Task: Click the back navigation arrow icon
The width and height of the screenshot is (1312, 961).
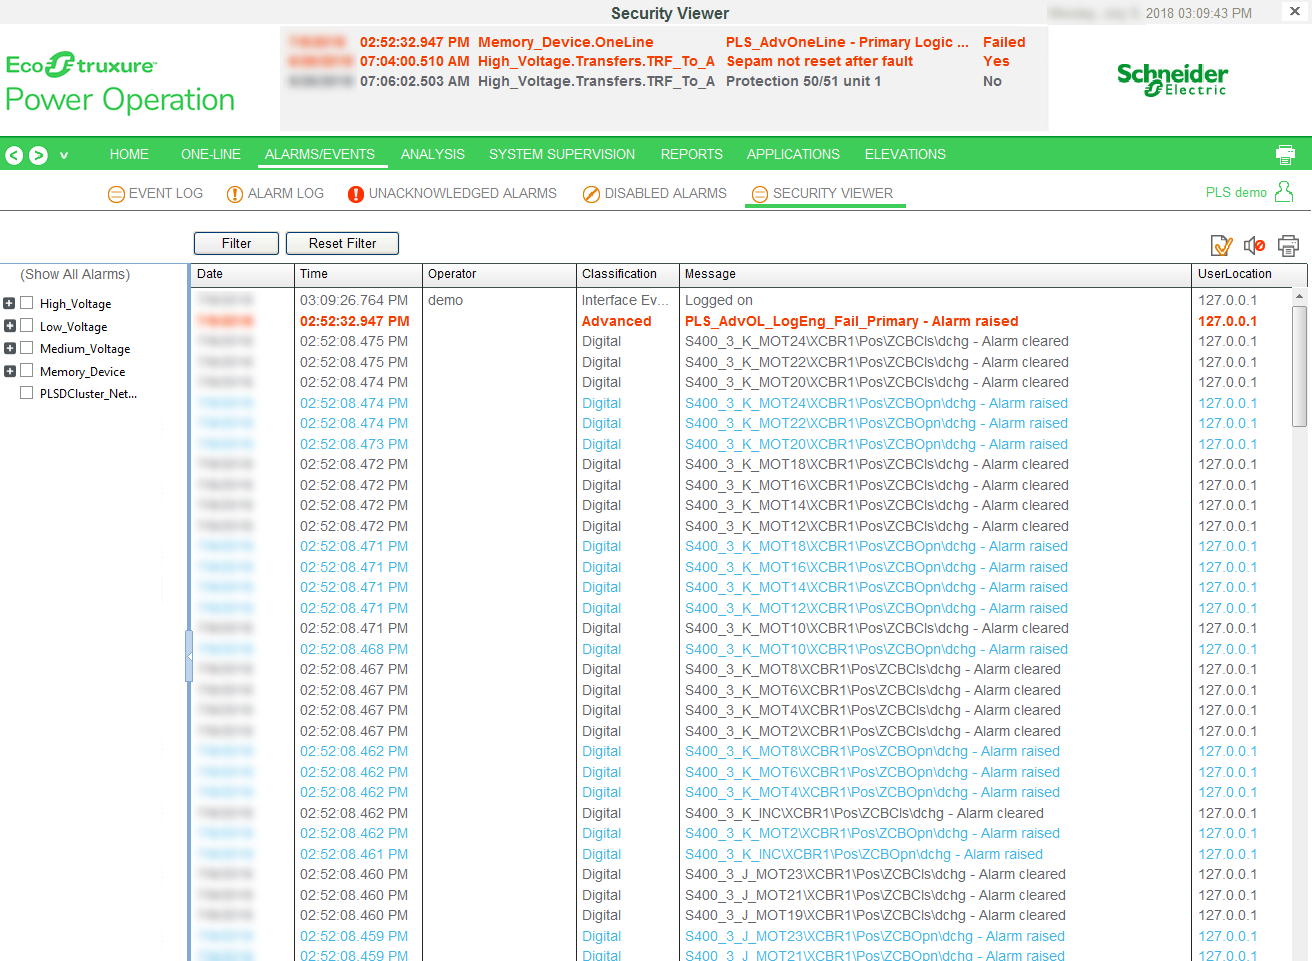Action: pos(14,155)
